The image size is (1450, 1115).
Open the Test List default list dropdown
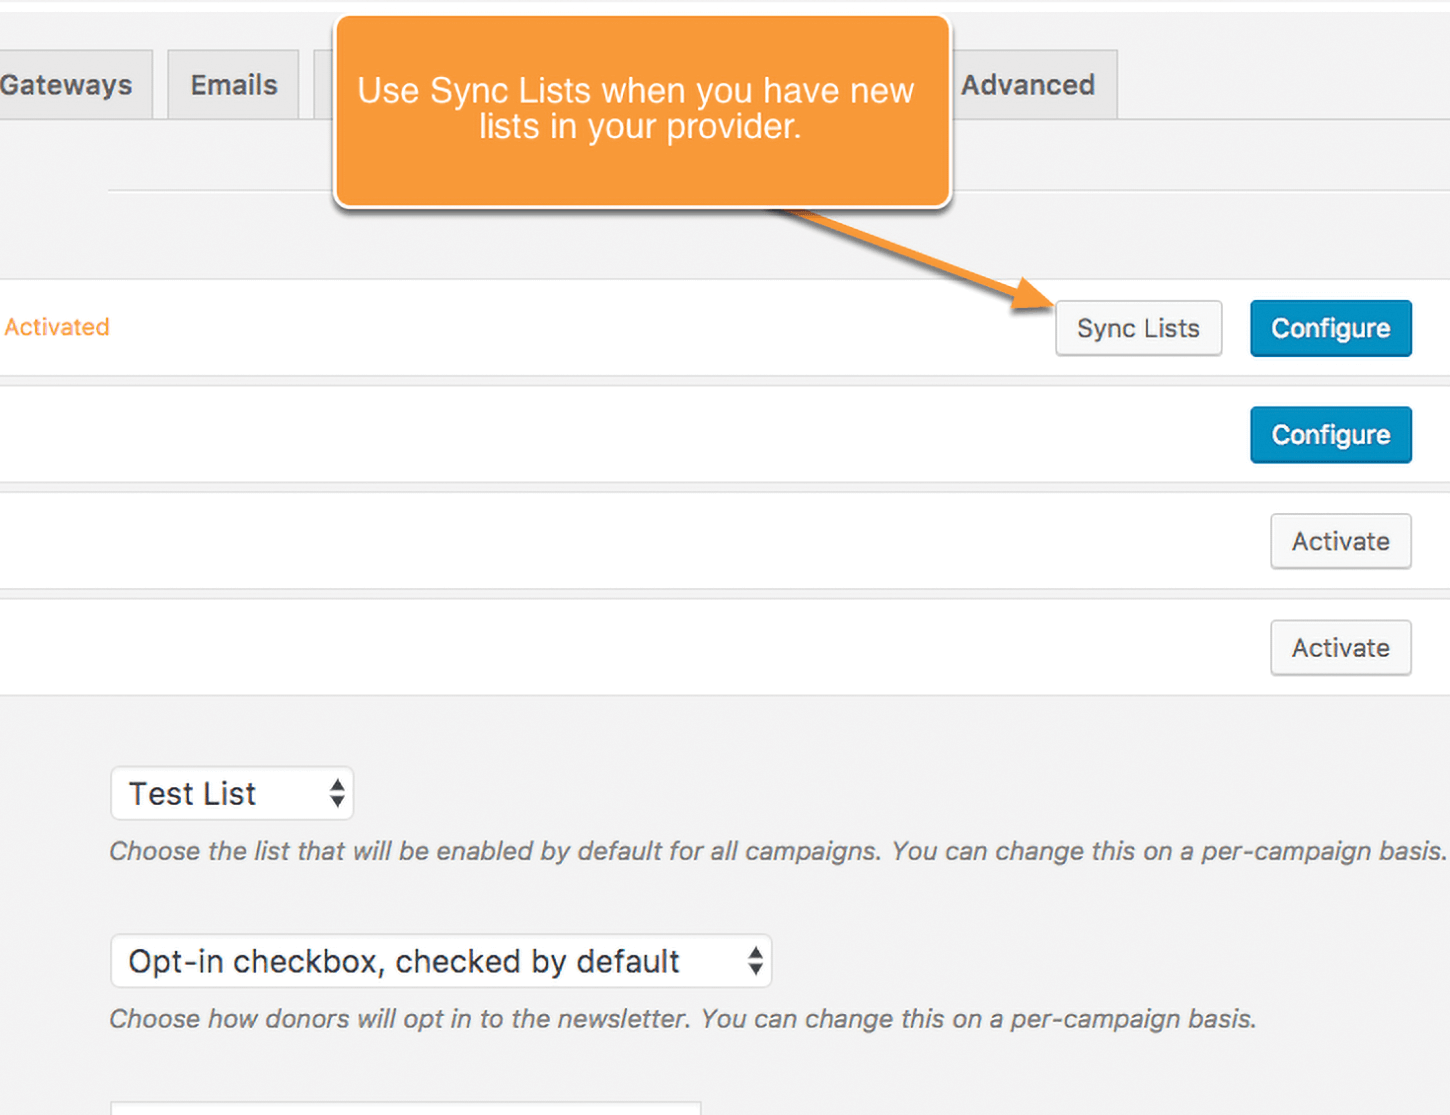pos(232,794)
